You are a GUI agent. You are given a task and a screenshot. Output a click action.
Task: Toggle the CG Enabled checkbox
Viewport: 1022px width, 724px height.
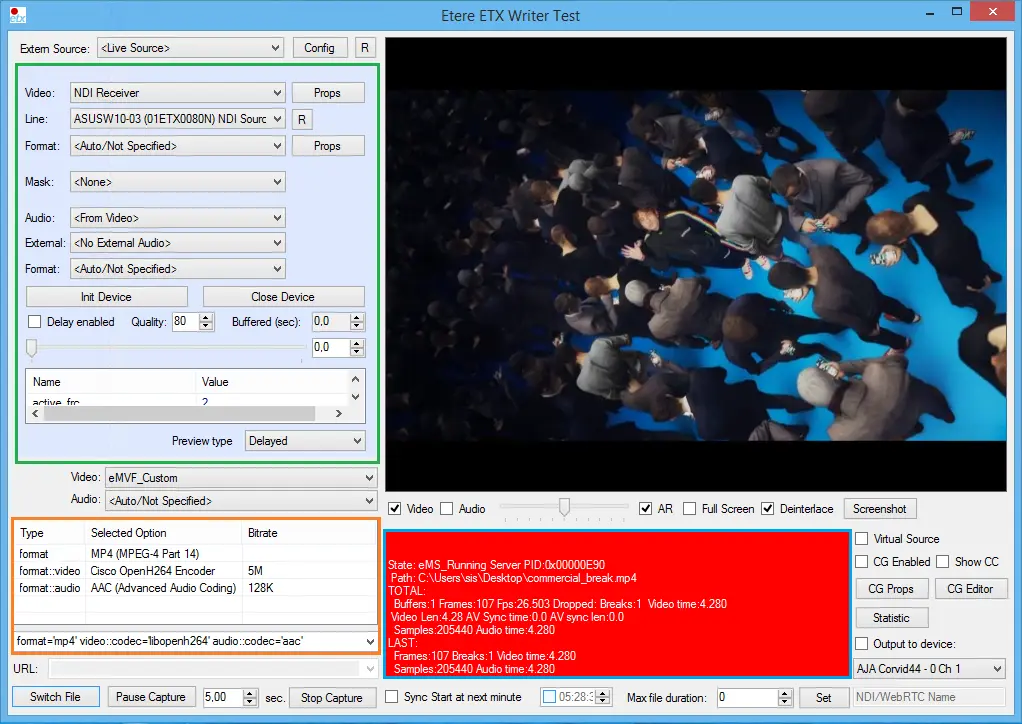click(x=862, y=562)
